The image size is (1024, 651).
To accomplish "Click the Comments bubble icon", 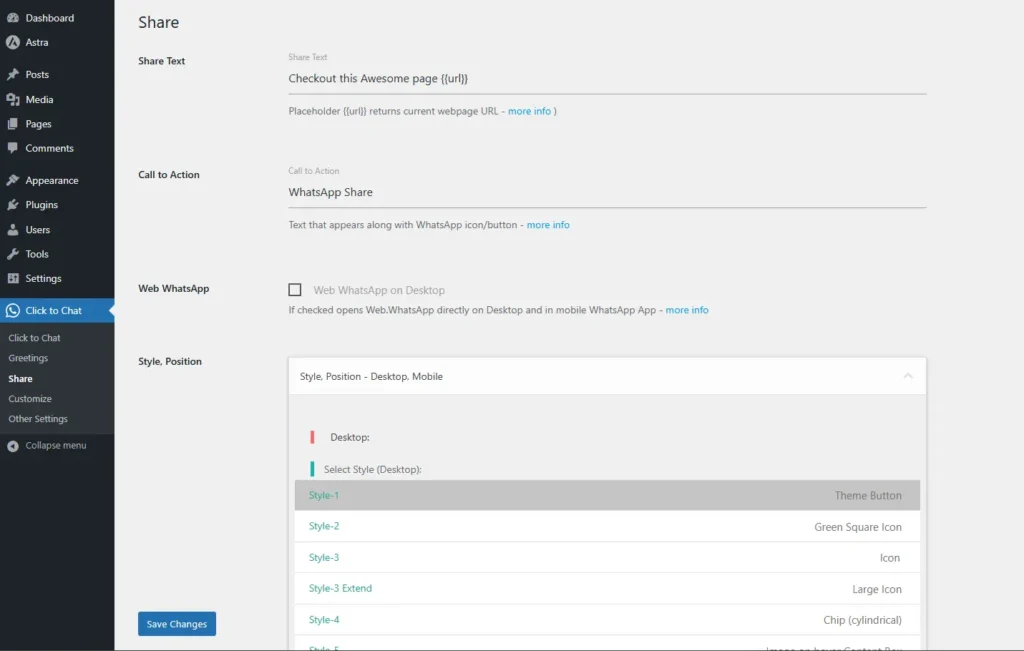I will [x=13, y=148].
